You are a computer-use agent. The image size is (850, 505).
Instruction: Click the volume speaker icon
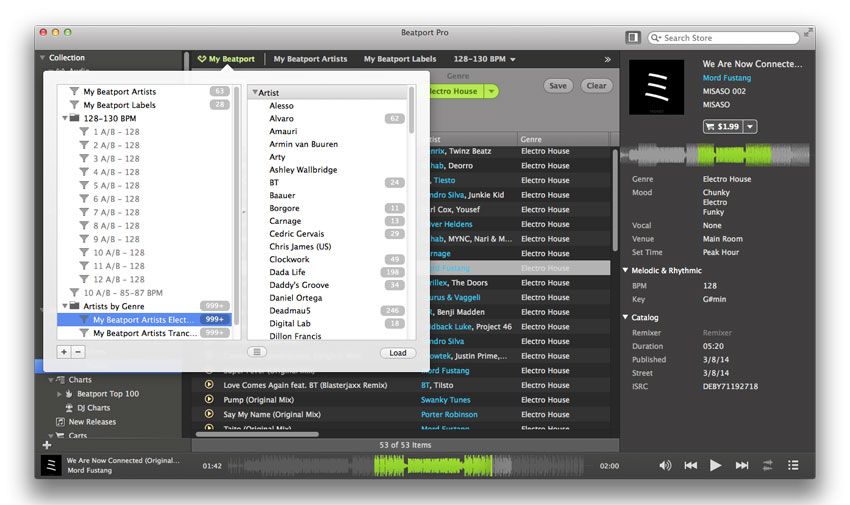click(665, 465)
